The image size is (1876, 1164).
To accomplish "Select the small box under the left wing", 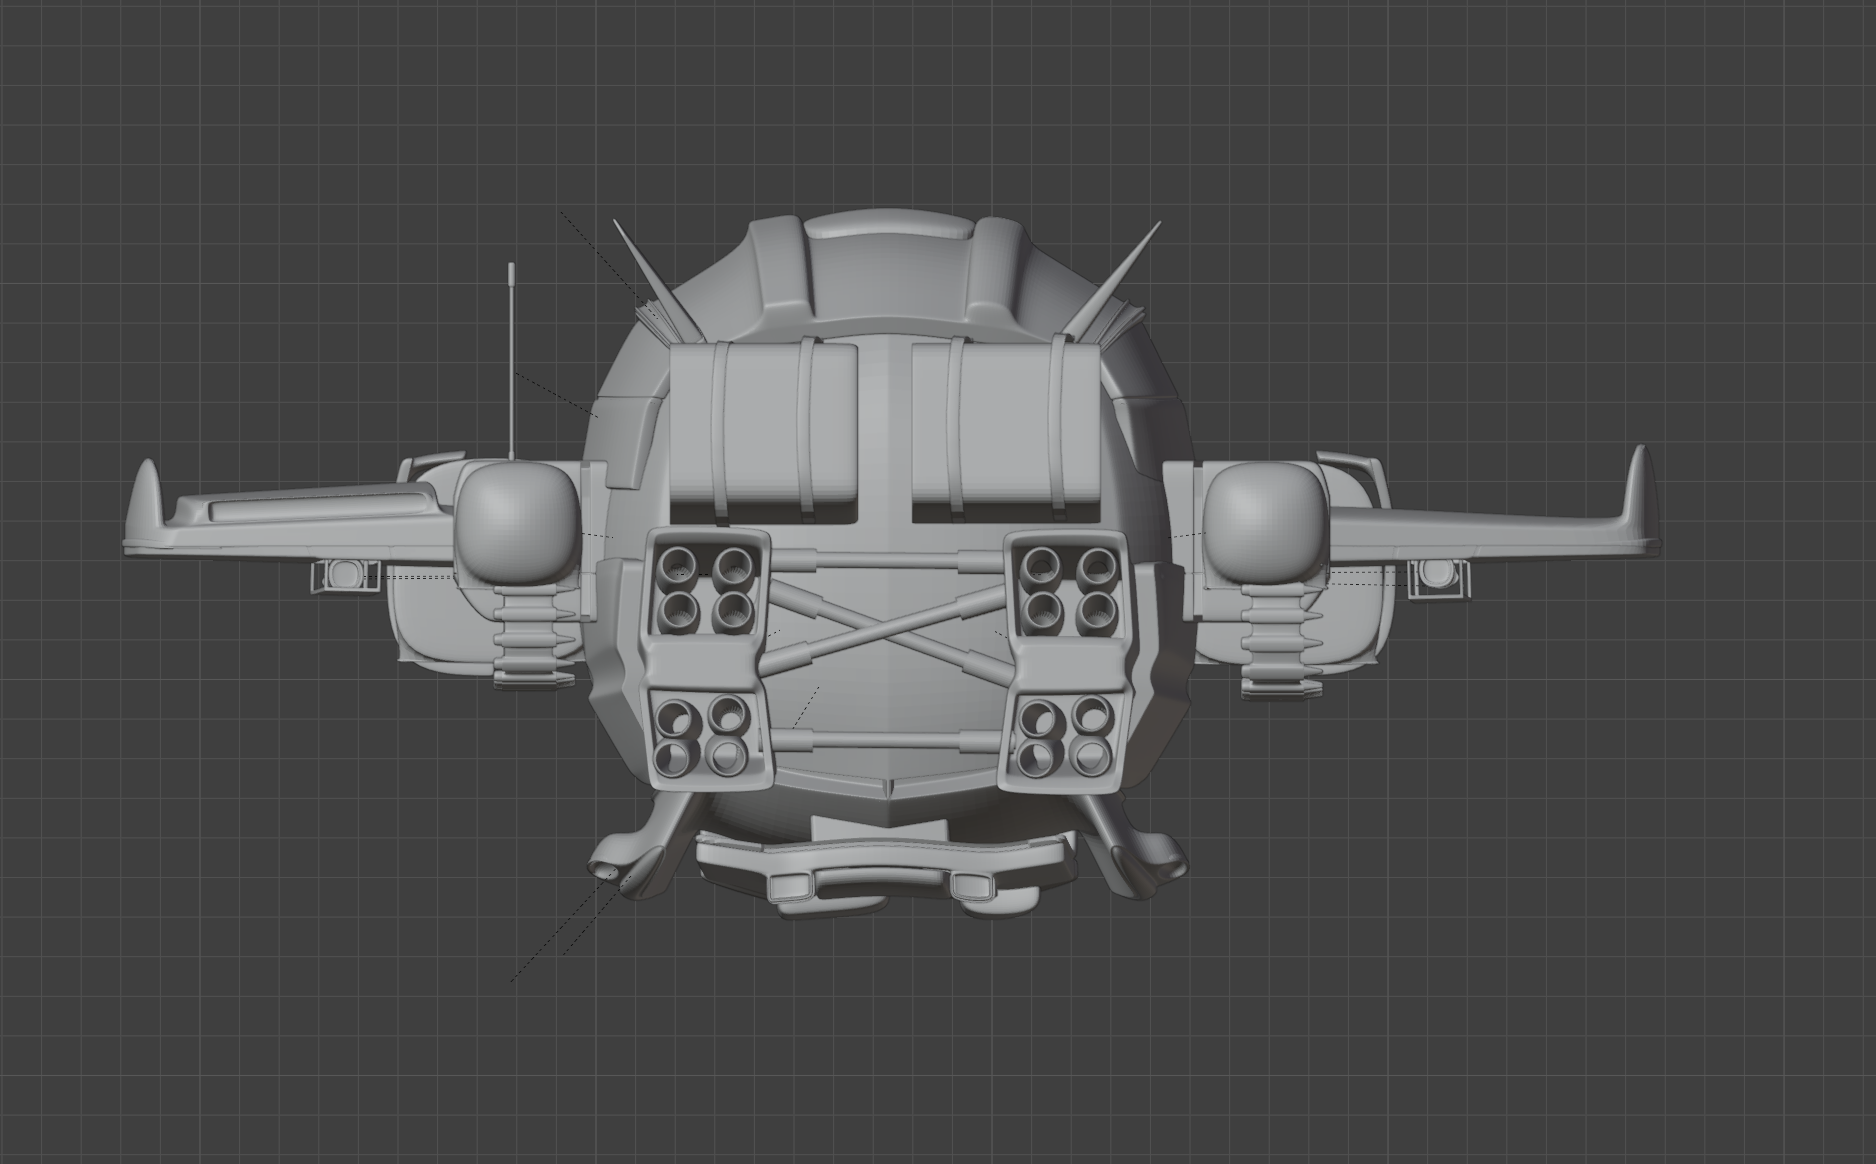I will [345, 575].
